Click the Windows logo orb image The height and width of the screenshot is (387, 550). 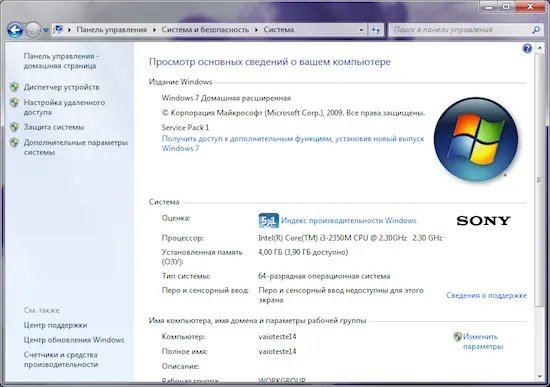476,140
